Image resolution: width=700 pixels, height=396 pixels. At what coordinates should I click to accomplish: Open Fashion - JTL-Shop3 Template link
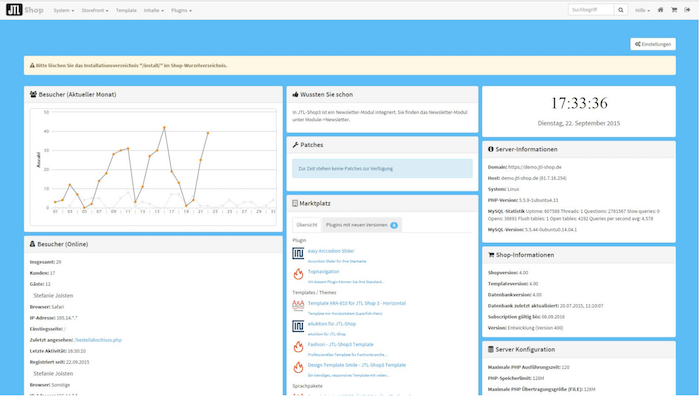pos(341,344)
